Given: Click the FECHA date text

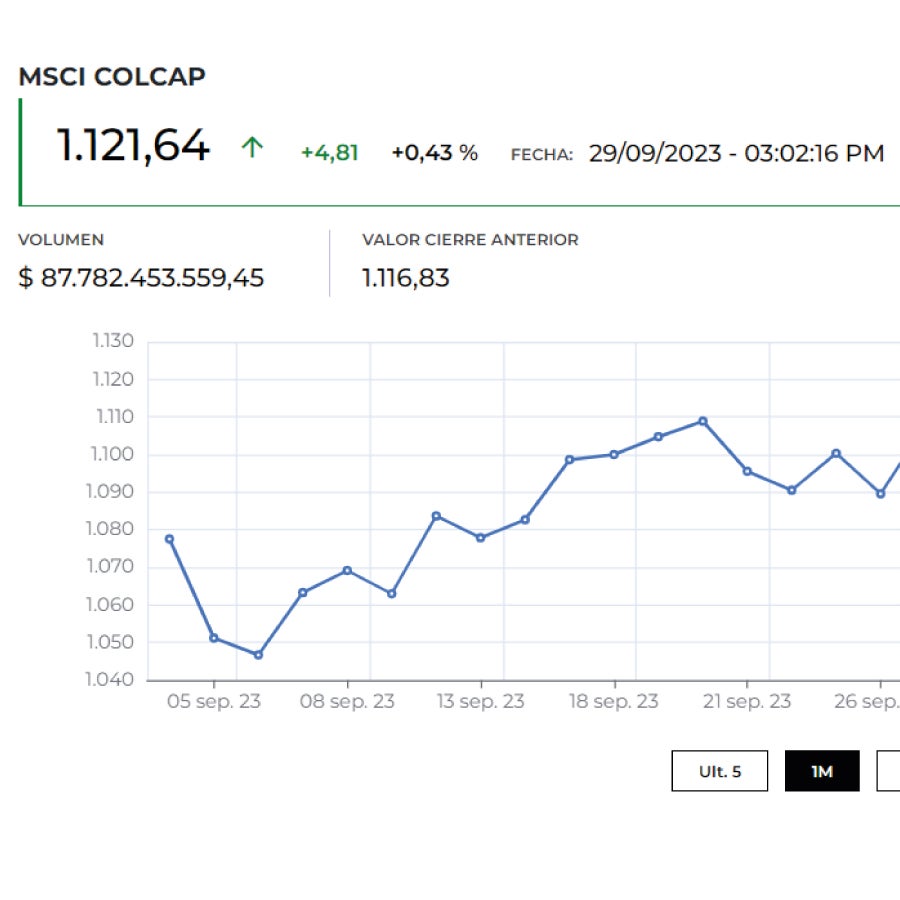Looking at the screenshot, I should pos(737,152).
